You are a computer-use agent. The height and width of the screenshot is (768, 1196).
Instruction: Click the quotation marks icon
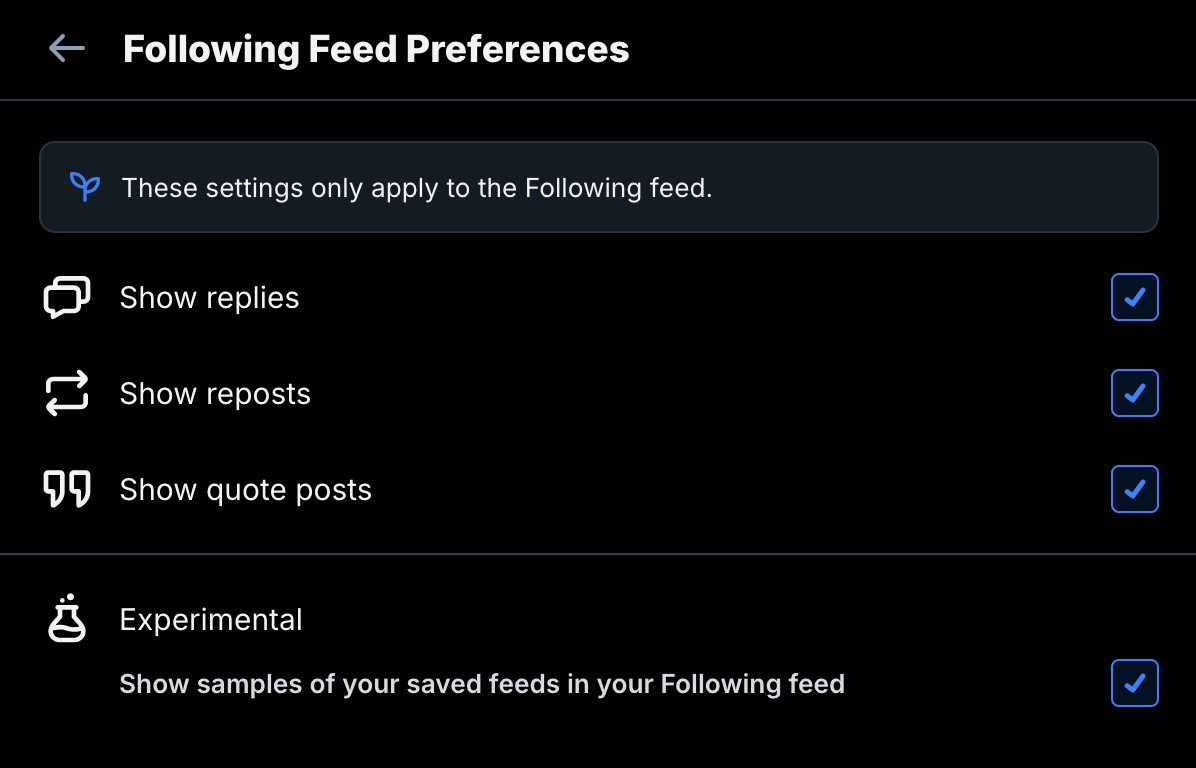click(67, 490)
